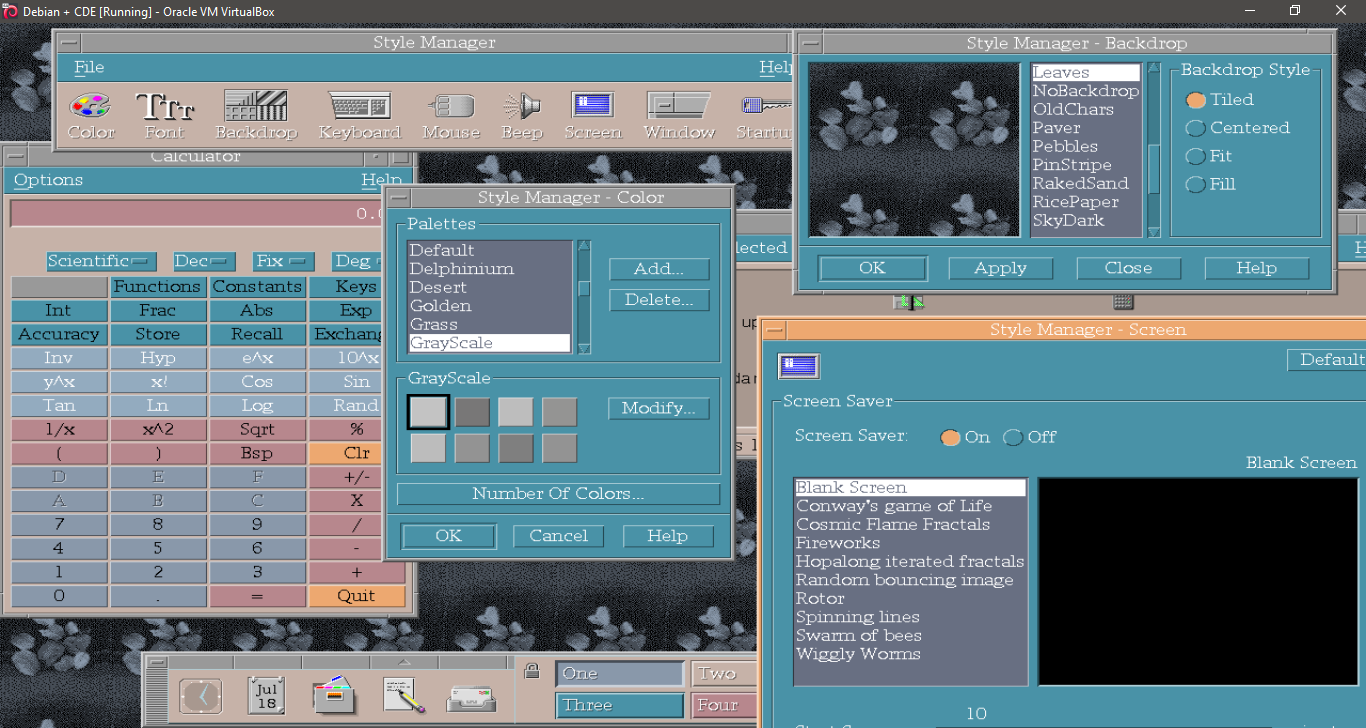Screen dimensions: 1366x728
Task: Choose the Fill backdrop style
Action: click(1195, 185)
